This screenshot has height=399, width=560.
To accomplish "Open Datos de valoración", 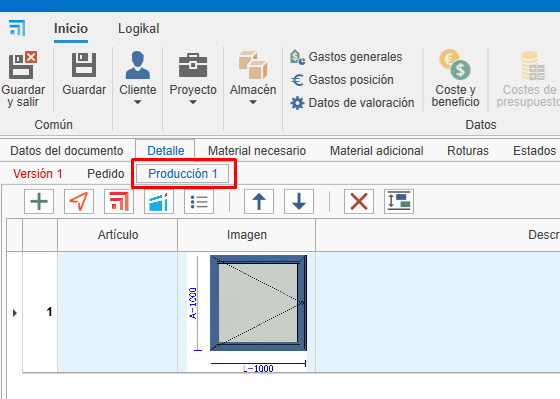I will tap(352, 103).
